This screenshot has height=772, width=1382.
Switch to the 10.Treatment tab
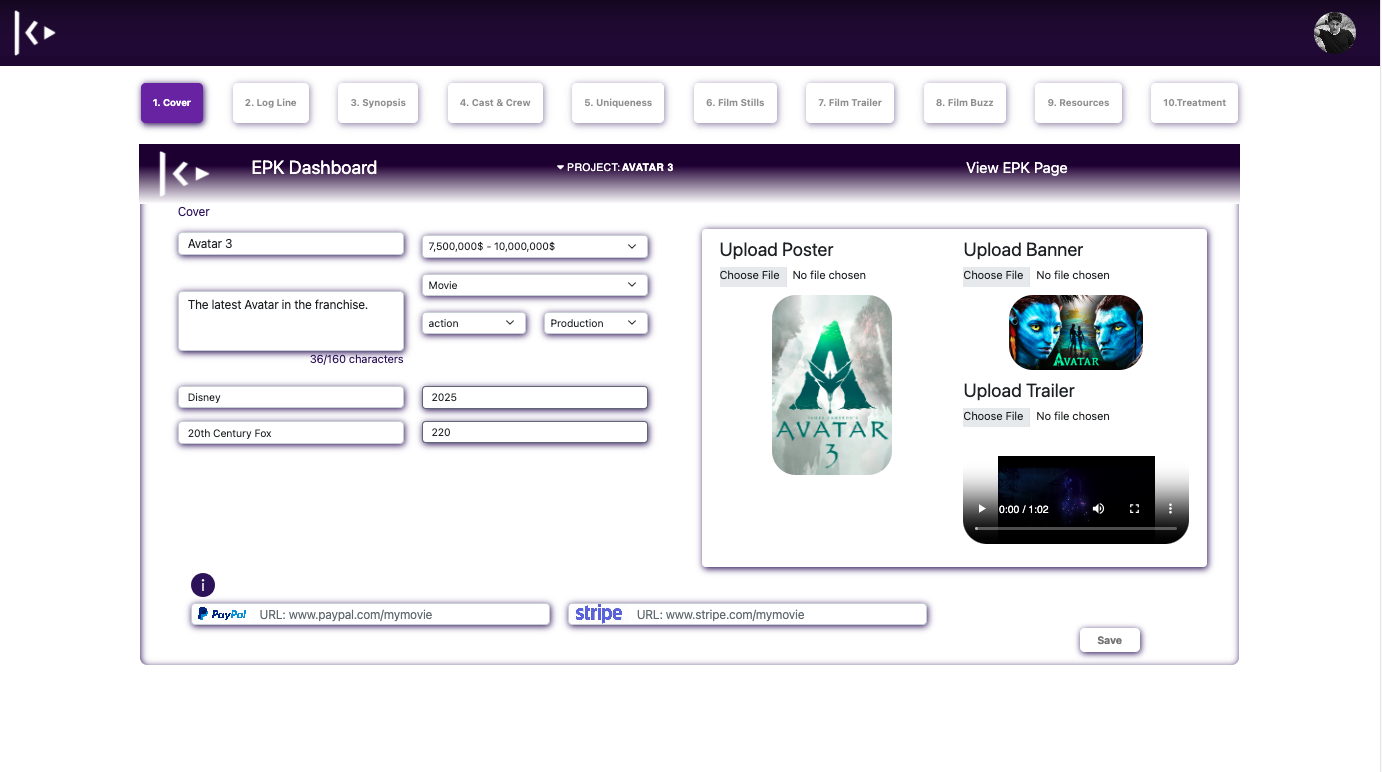click(1194, 103)
